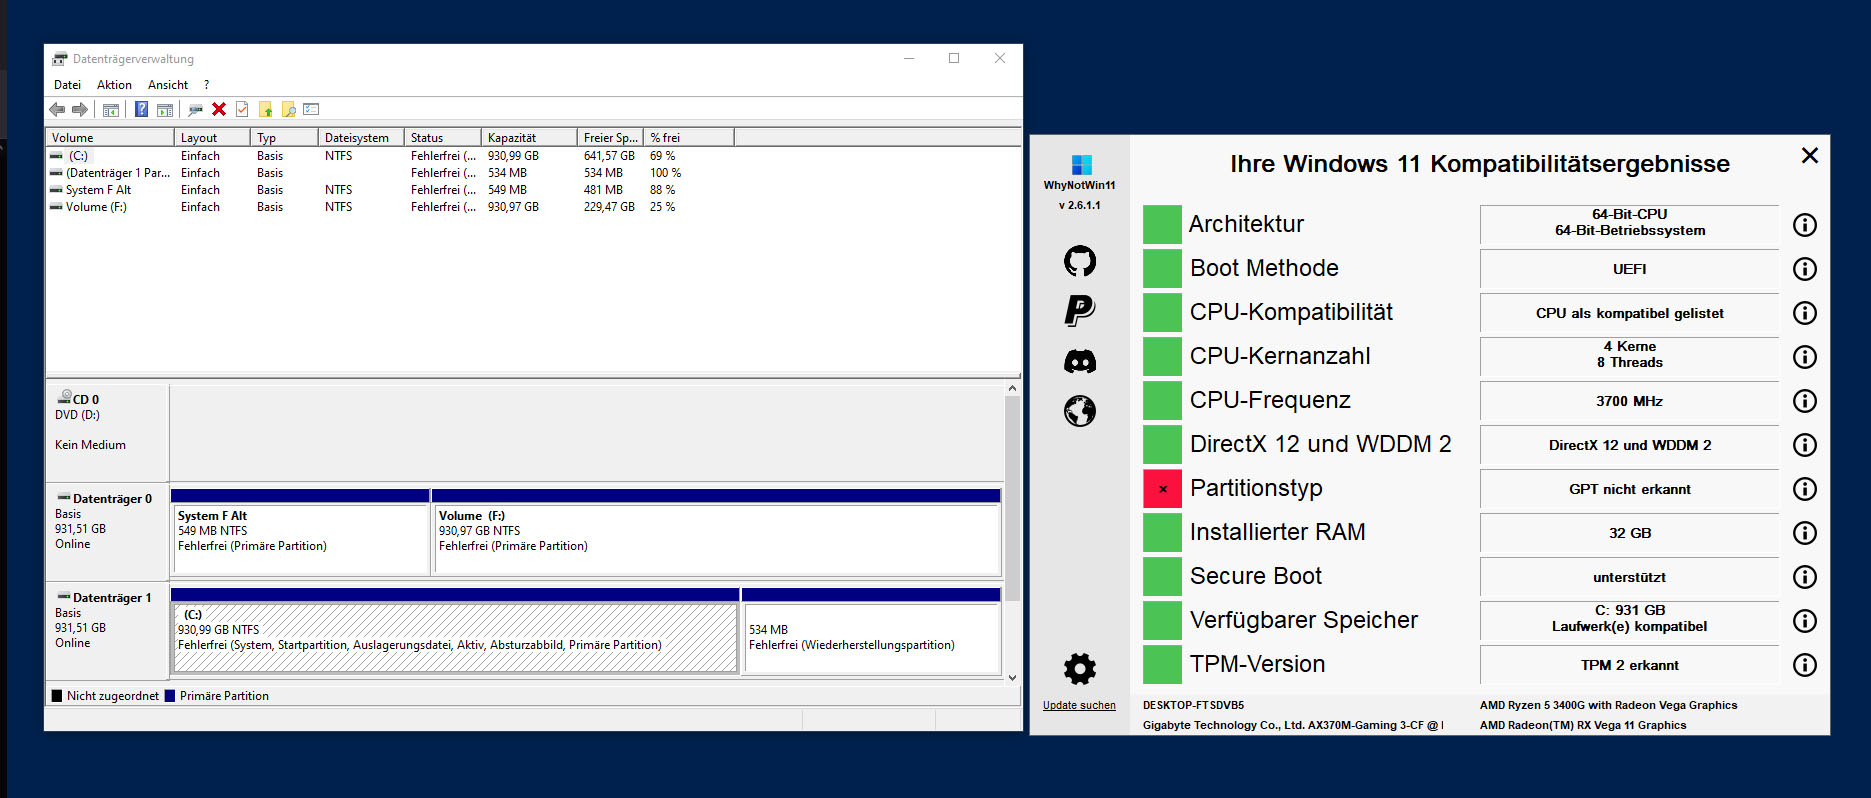Open the GitHub icon in WhyNotWin11

coord(1080,261)
